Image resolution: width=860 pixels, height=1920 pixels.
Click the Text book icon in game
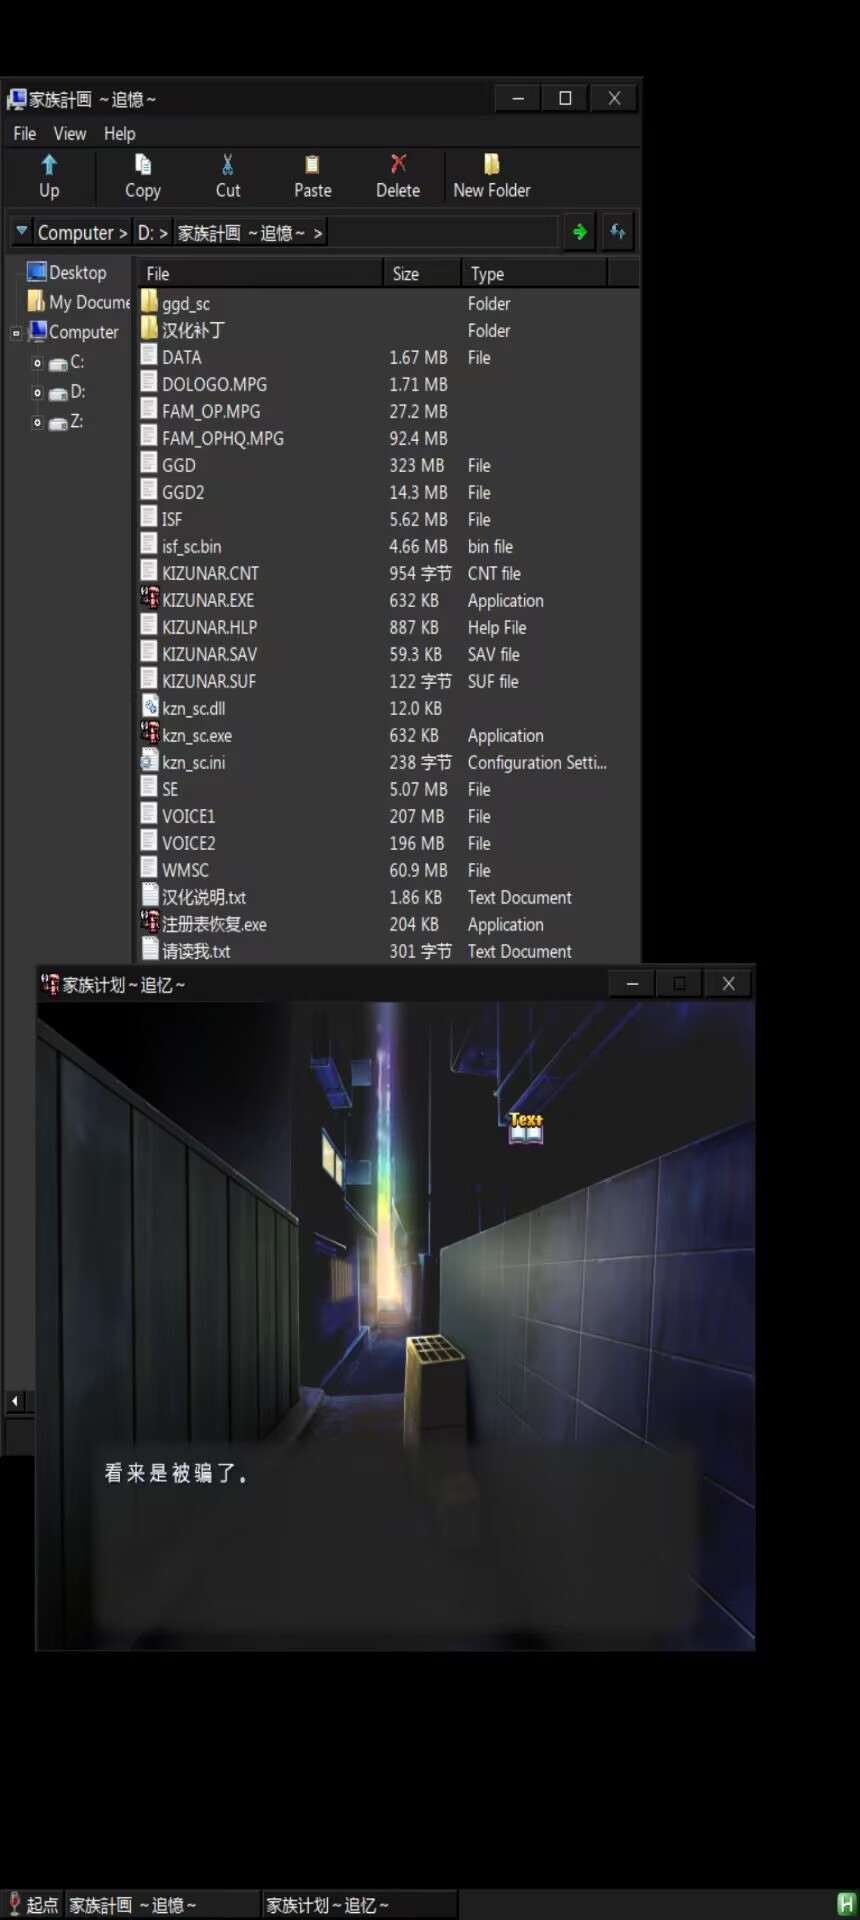click(526, 1127)
